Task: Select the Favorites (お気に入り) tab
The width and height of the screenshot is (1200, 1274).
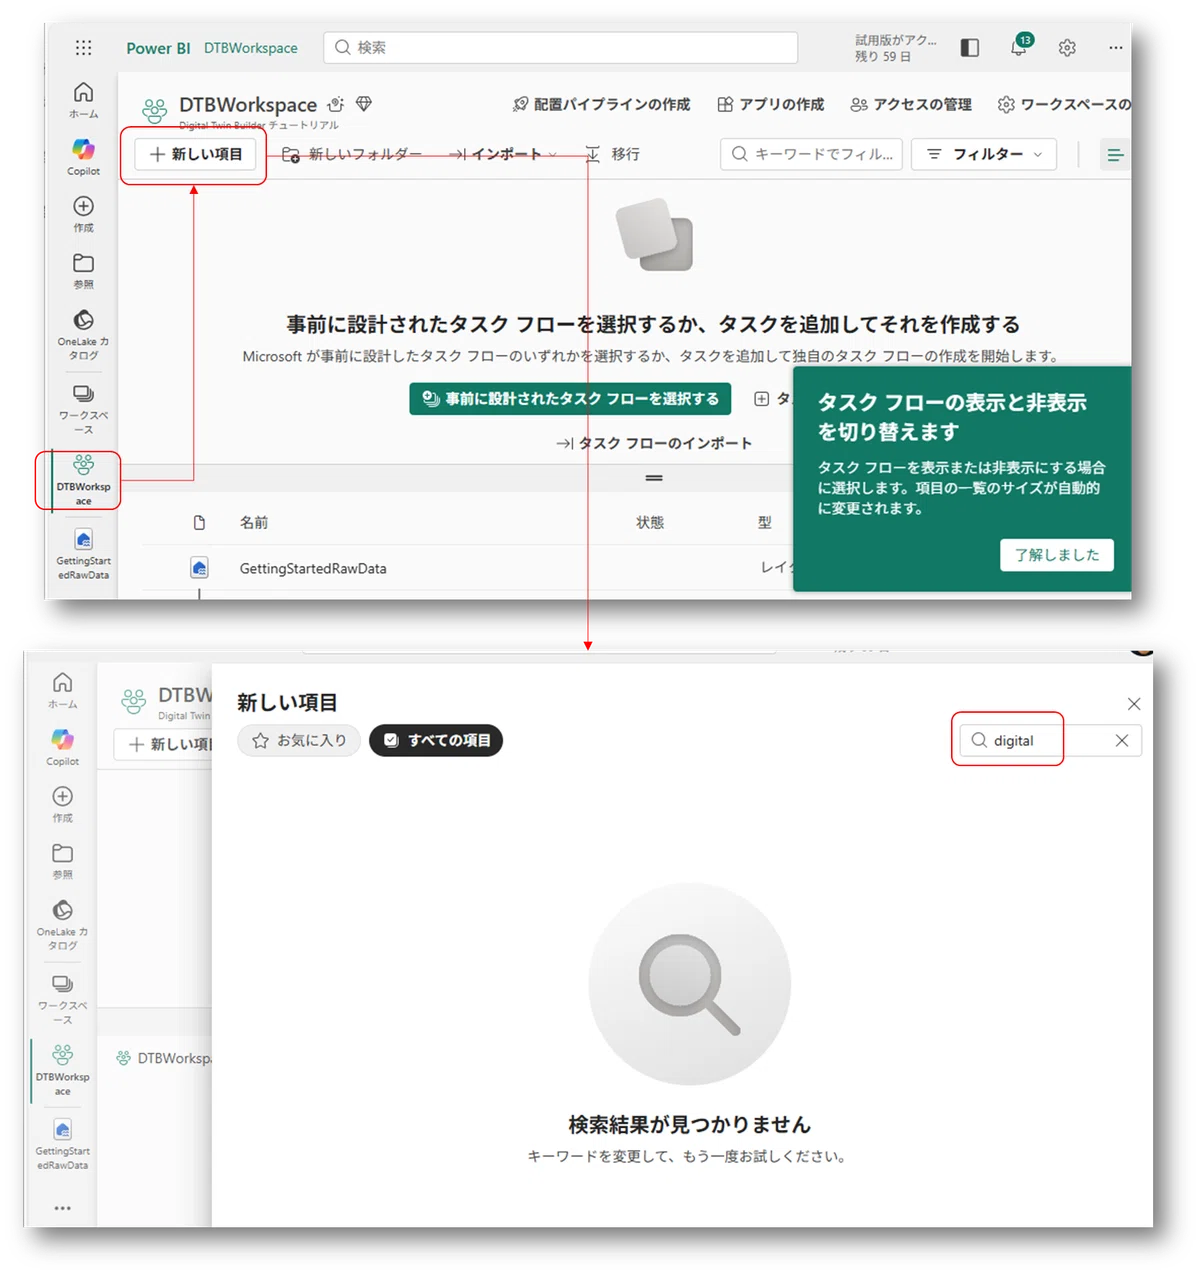Action: point(299,740)
